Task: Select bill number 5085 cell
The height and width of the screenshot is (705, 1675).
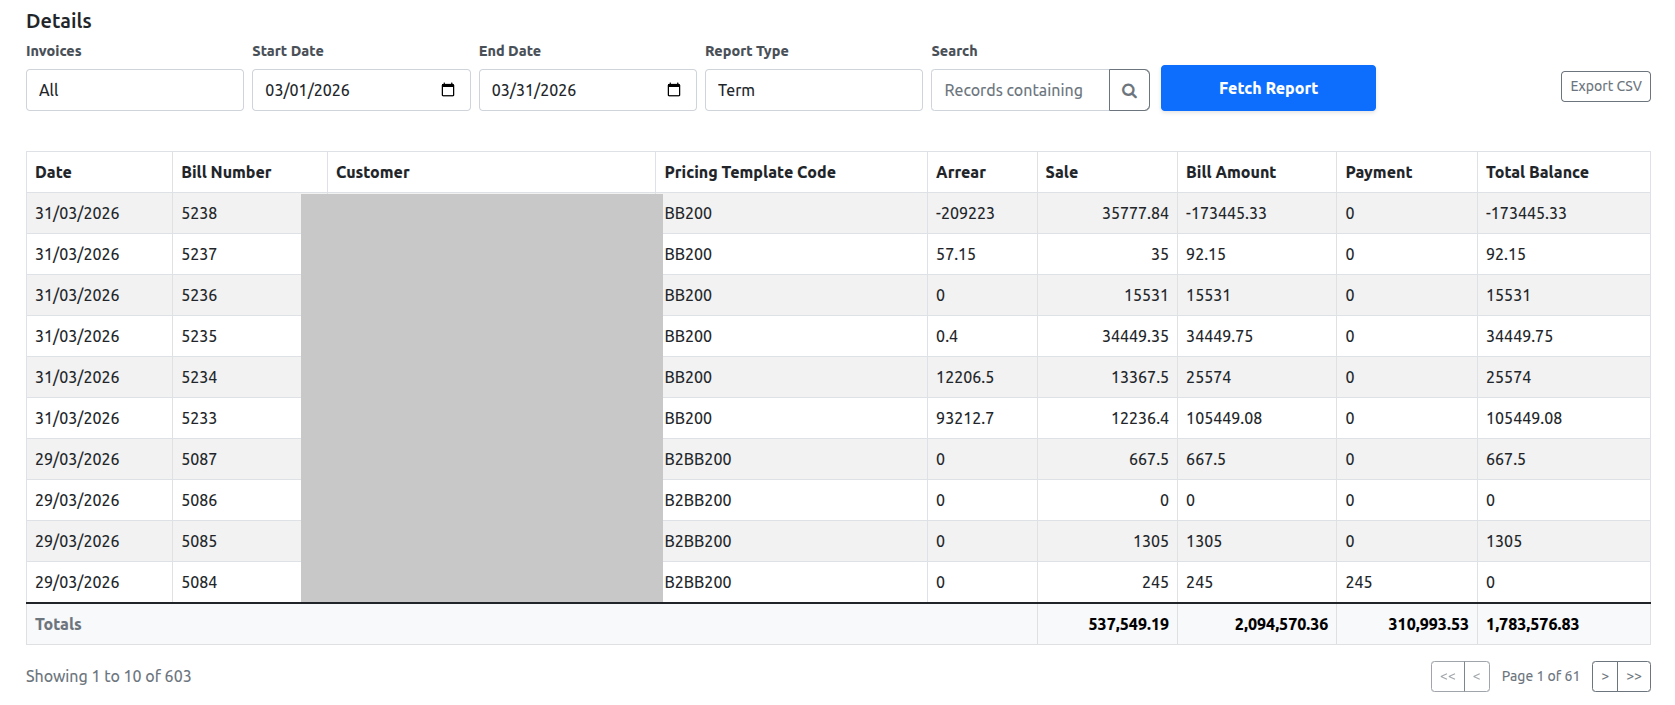Action: point(199,541)
